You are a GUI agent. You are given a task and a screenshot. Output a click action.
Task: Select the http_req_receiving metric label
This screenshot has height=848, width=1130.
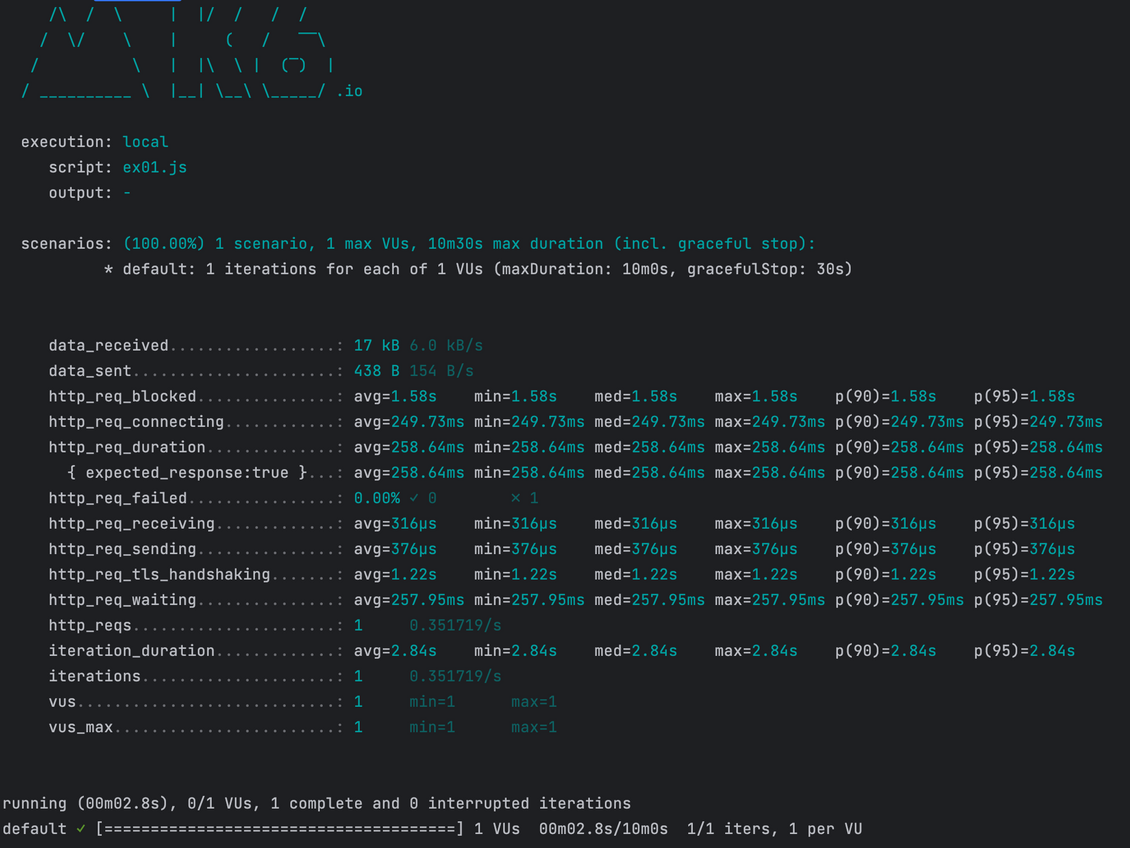132,524
